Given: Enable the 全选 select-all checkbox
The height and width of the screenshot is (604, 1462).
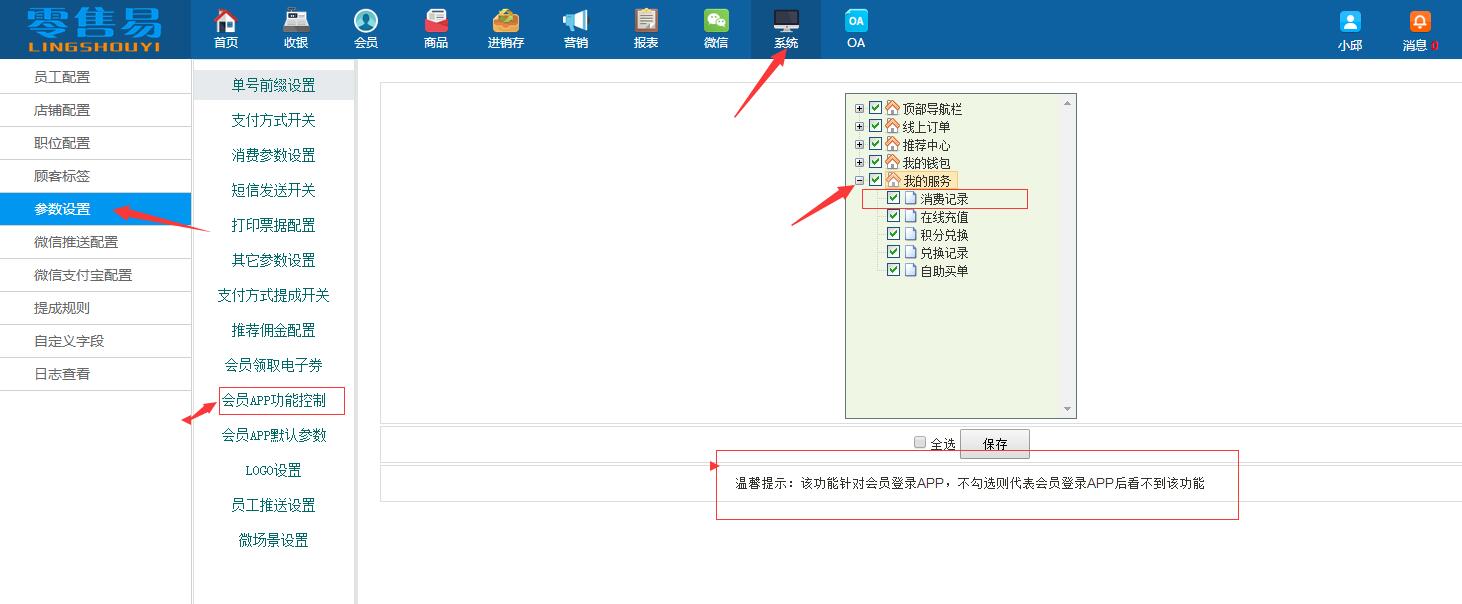Looking at the screenshot, I should [x=919, y=441].
